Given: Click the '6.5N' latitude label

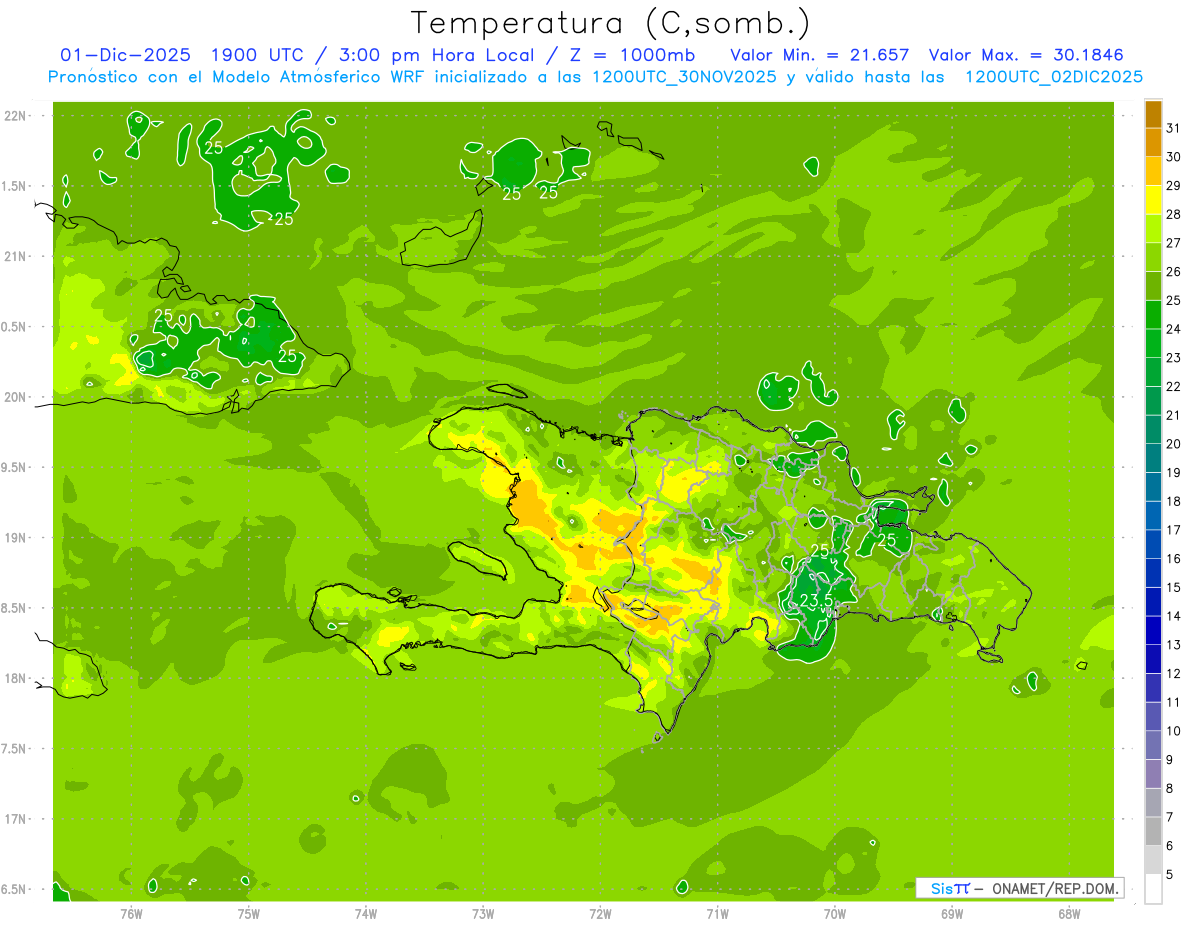Looking at the screenshot, I should [15, 889].
